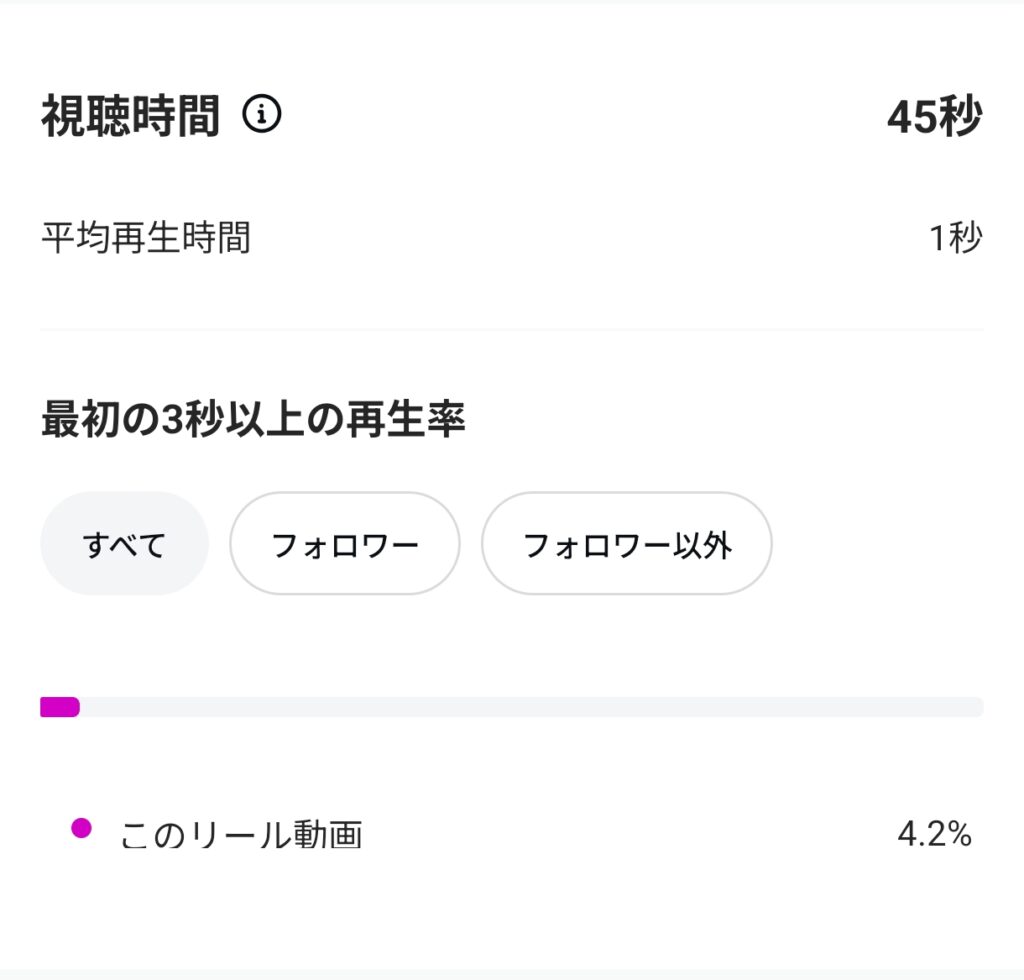Show 3-second play rate for all viewers
Image resolution: width=1024 pixels, height=980 pixels.
point(124,544)
